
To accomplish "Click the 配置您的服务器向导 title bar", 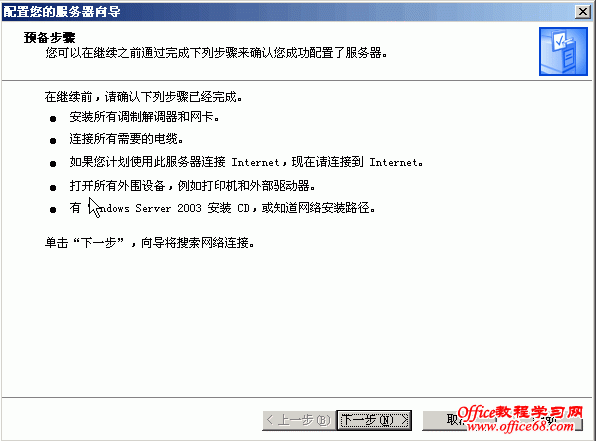I will tap(289, 12).
